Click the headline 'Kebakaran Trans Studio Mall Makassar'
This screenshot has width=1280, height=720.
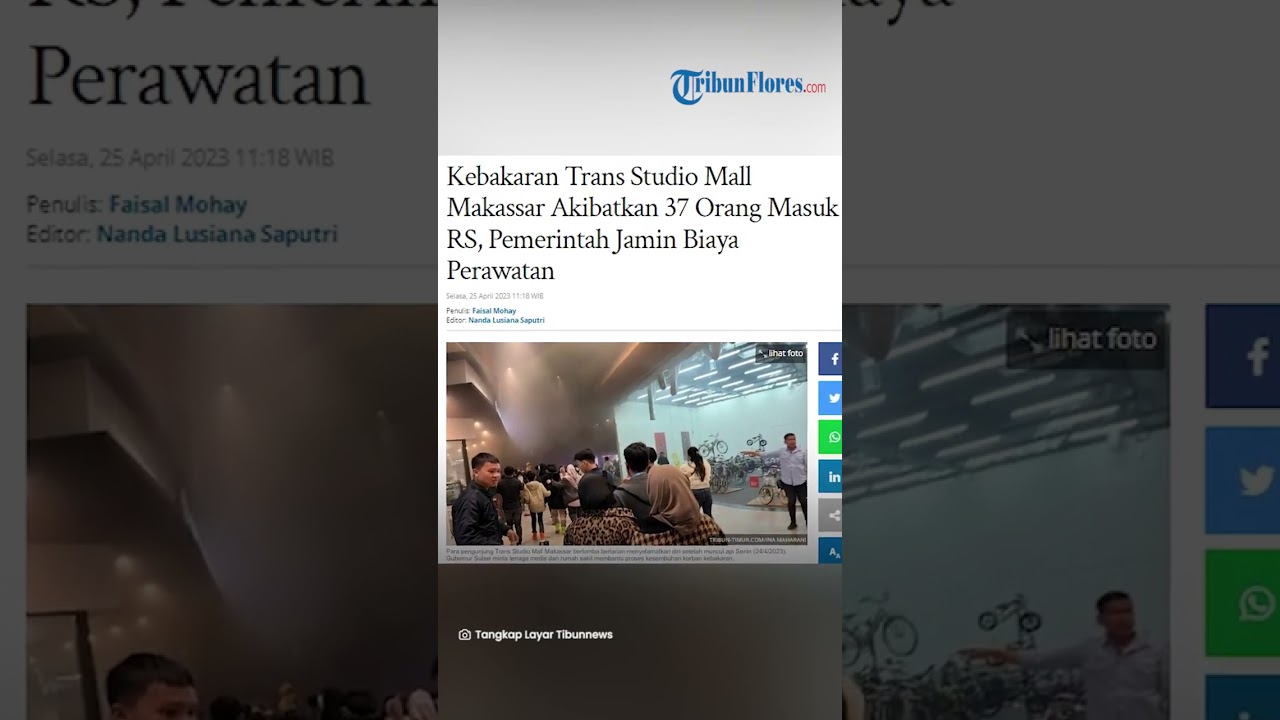(642, 223)
